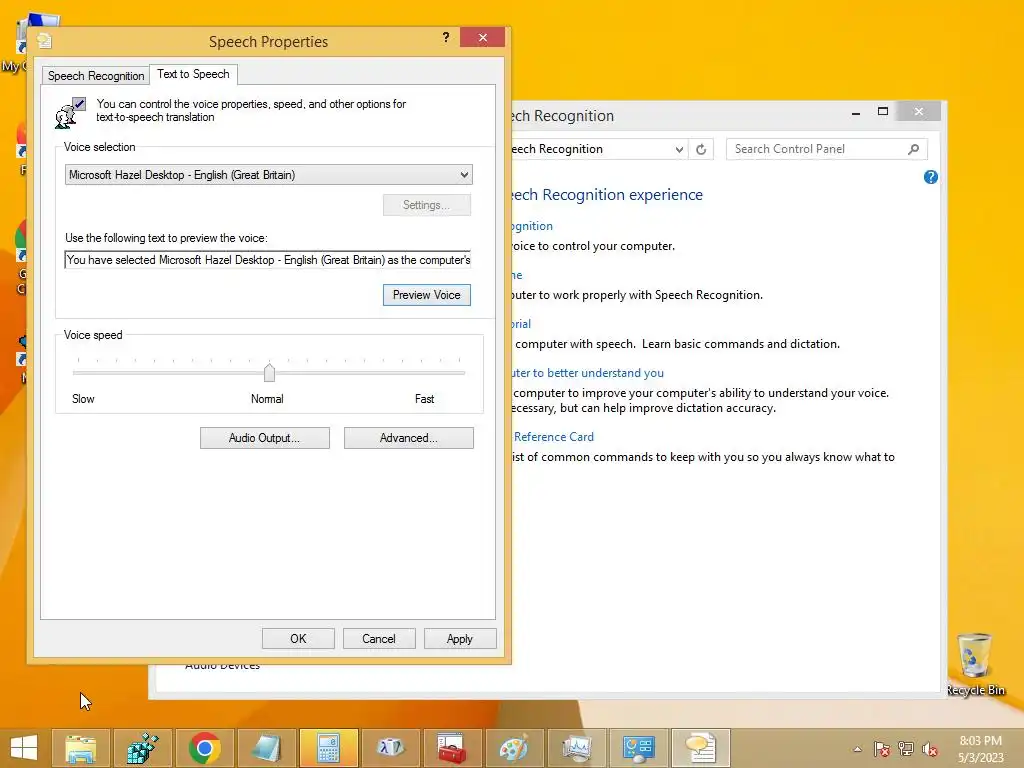Image resolution: width=1024 pixels, height=768 pixels.
Task: Click the Speech Recognition experience heading
Action: (607, 195)
